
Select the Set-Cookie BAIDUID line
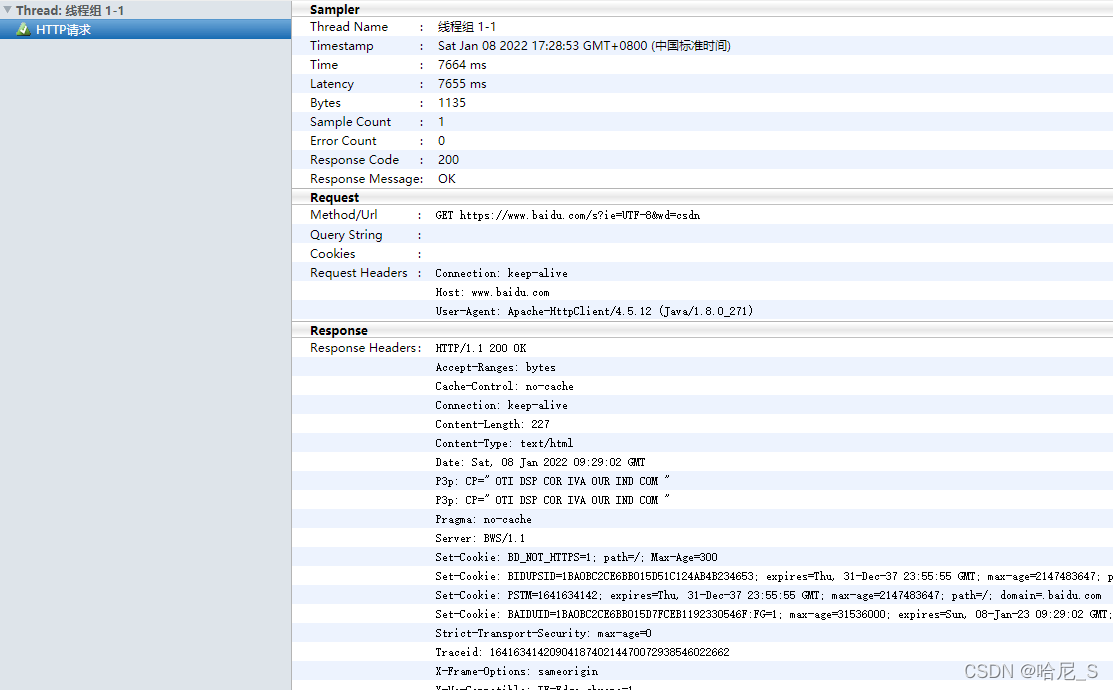click(774, 615)
